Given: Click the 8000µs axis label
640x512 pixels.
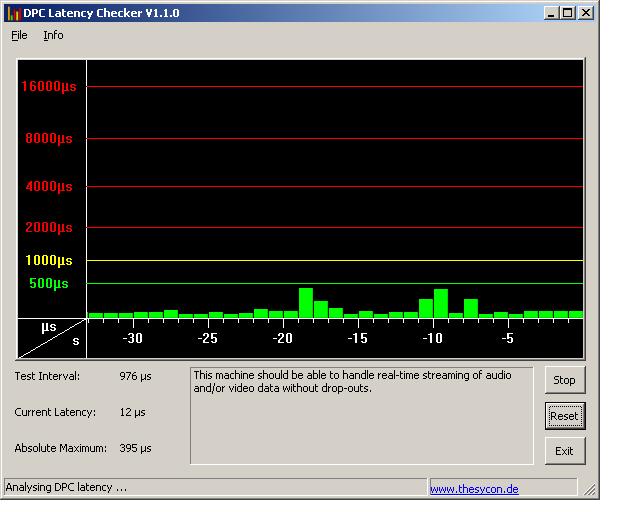Looking at the screenshot, I should (49, 138).
